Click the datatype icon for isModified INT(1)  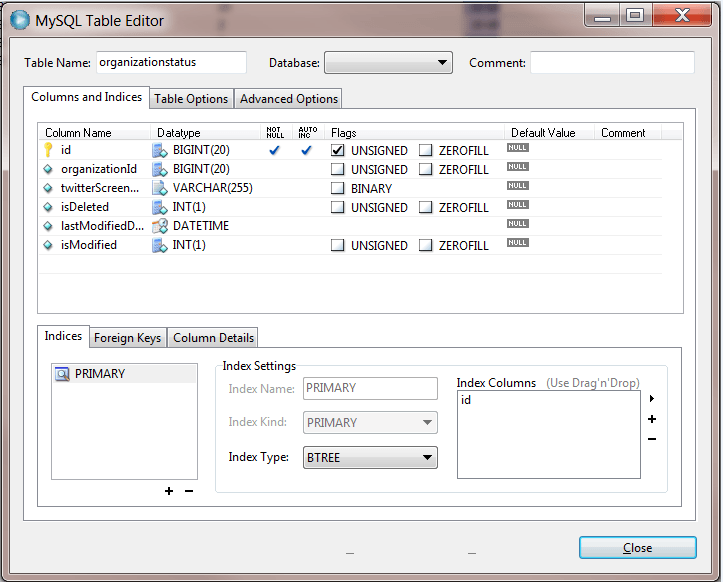coord(160,245)
